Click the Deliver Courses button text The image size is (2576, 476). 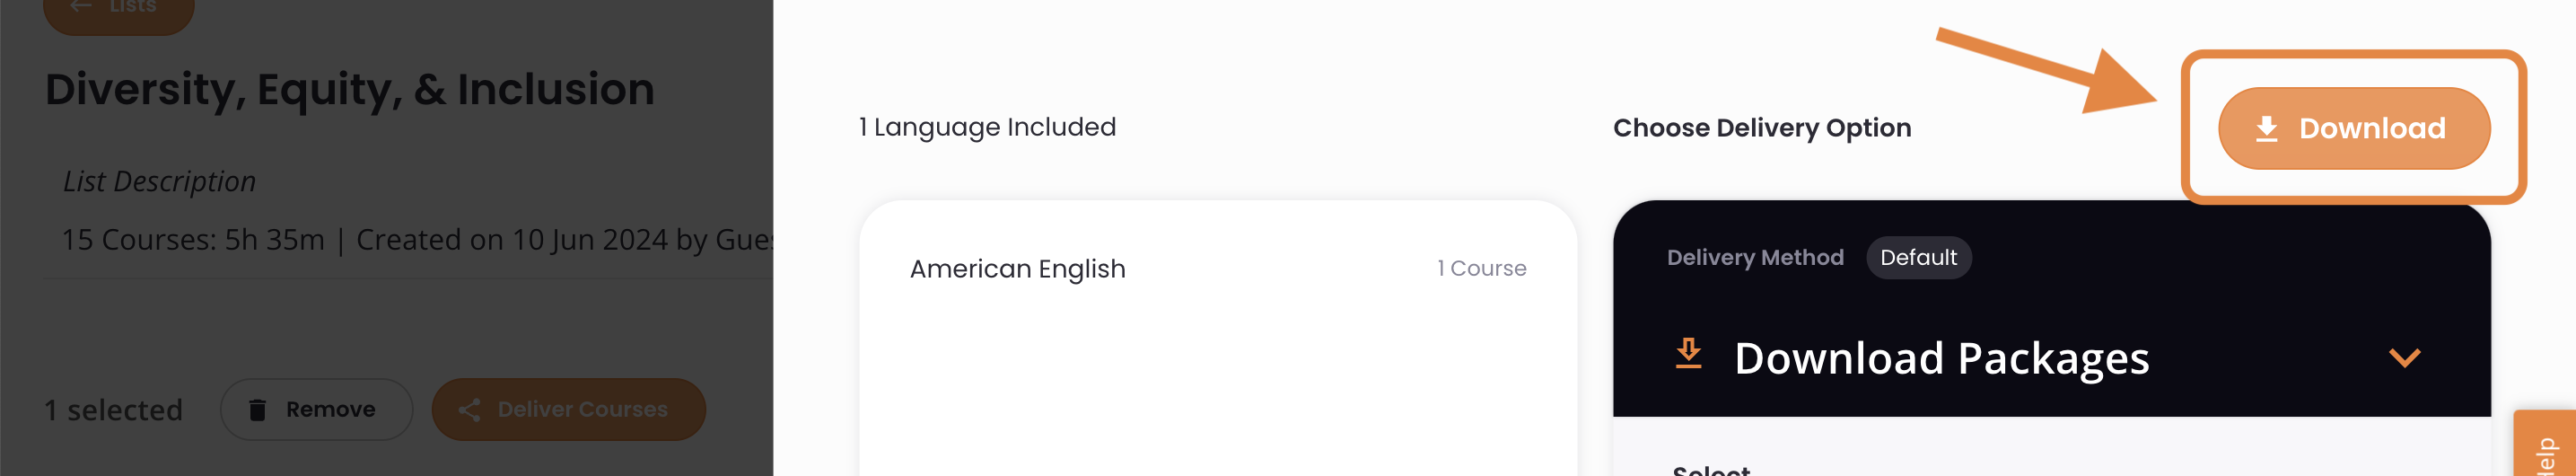582,410
